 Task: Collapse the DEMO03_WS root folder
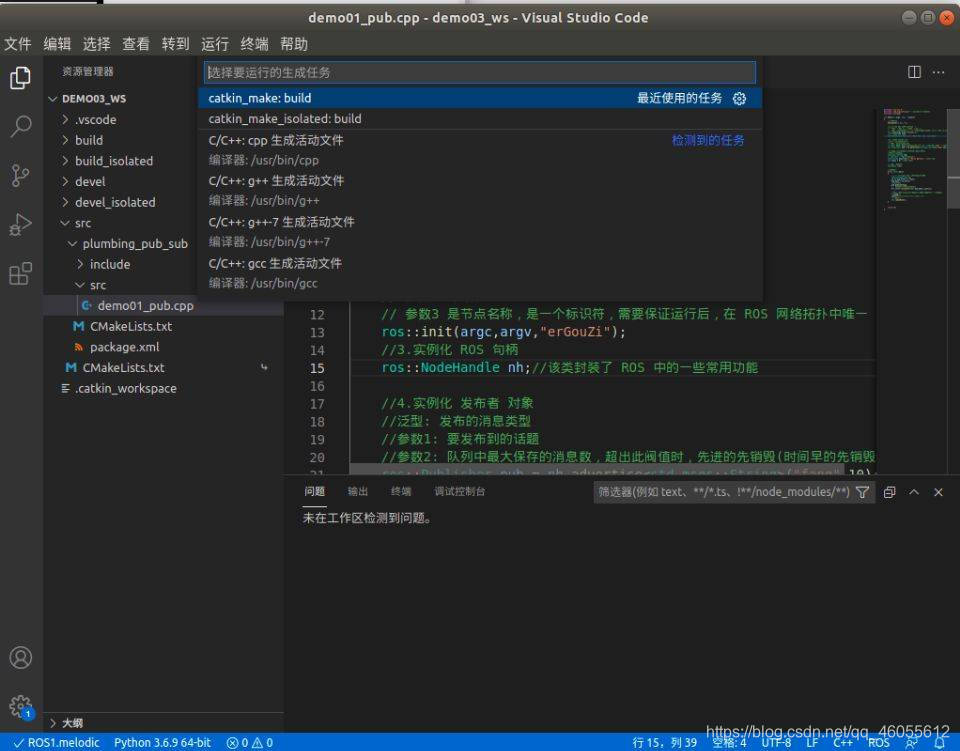[x=53, y=99]
